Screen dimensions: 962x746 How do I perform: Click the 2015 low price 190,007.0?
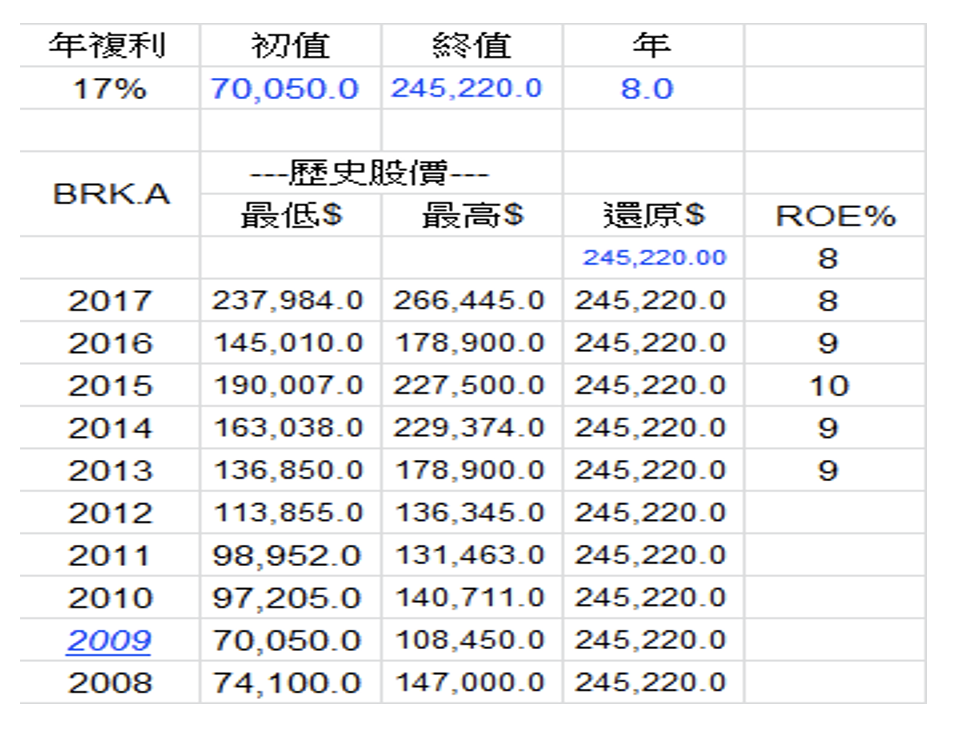pyautogui.click(x=288, y=385)
